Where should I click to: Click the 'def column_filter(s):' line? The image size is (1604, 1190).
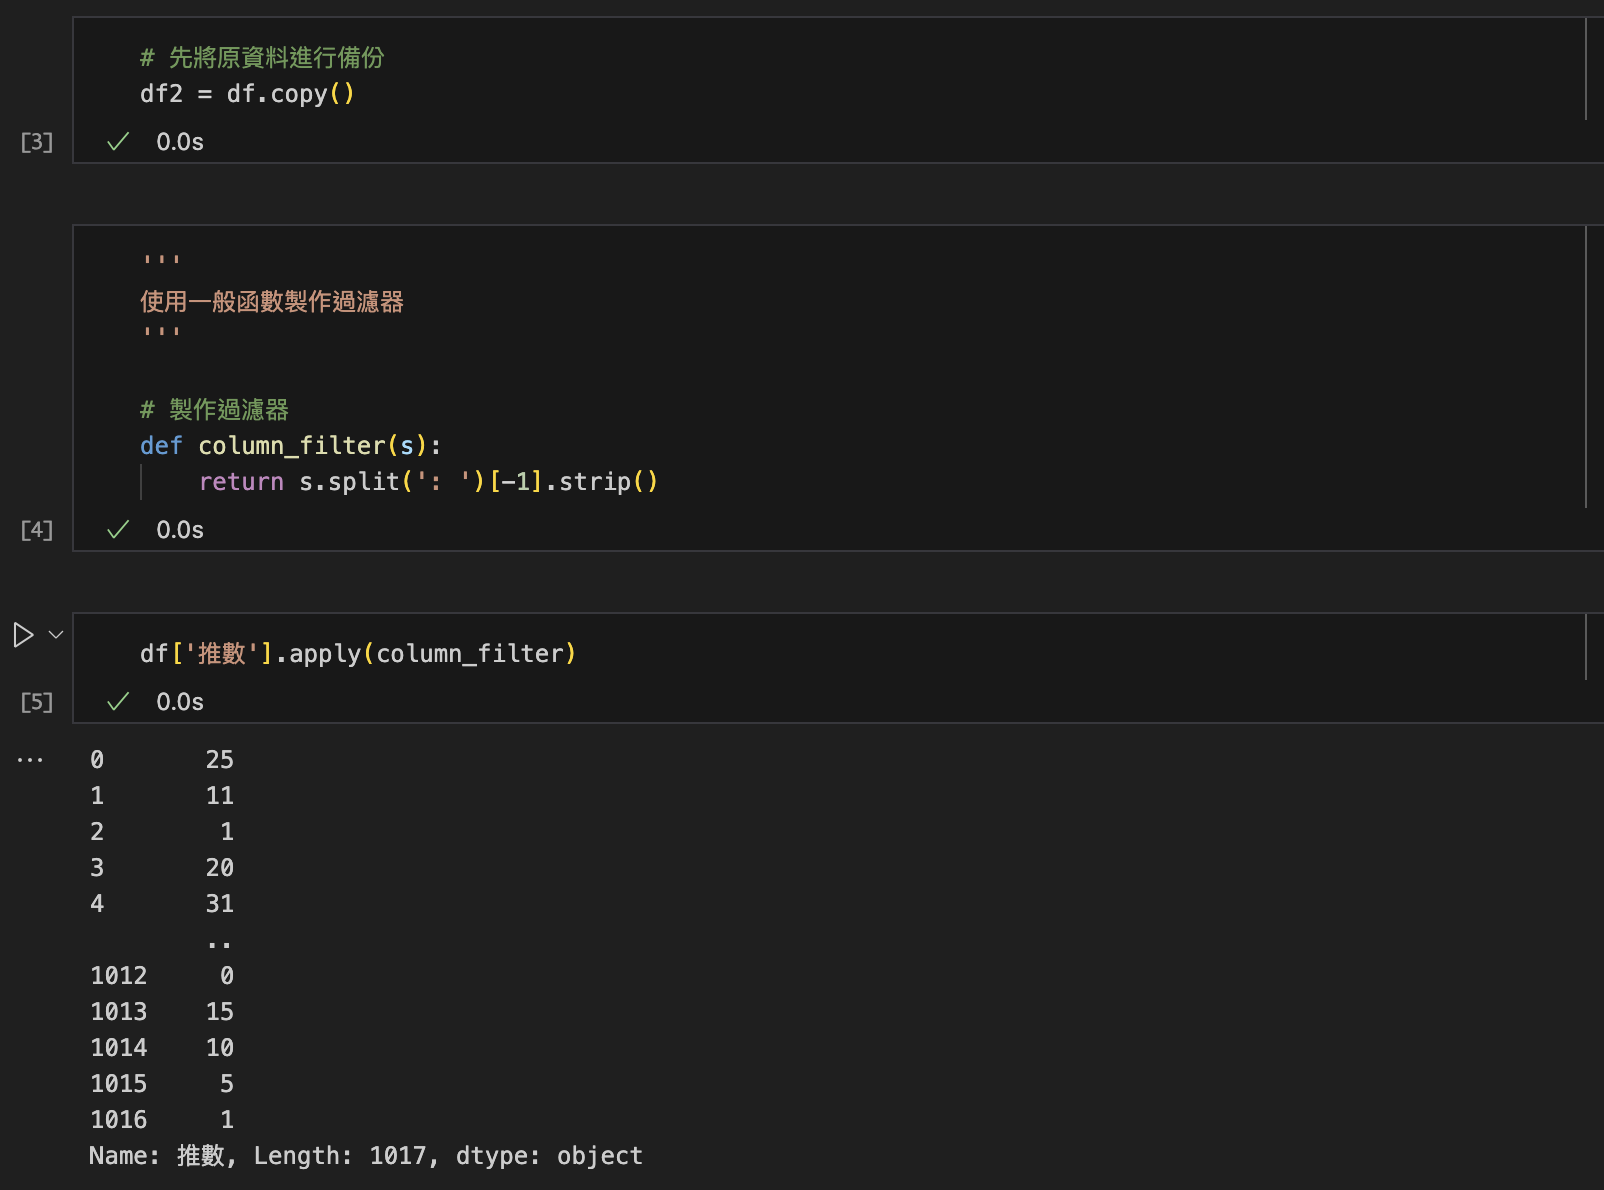point(290,446)
